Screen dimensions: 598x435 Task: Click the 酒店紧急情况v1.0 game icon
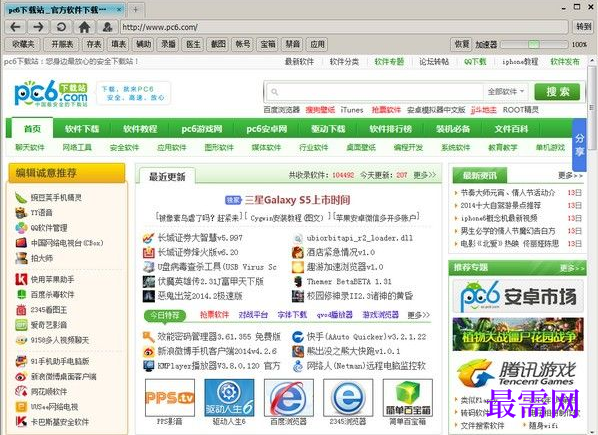297,252
